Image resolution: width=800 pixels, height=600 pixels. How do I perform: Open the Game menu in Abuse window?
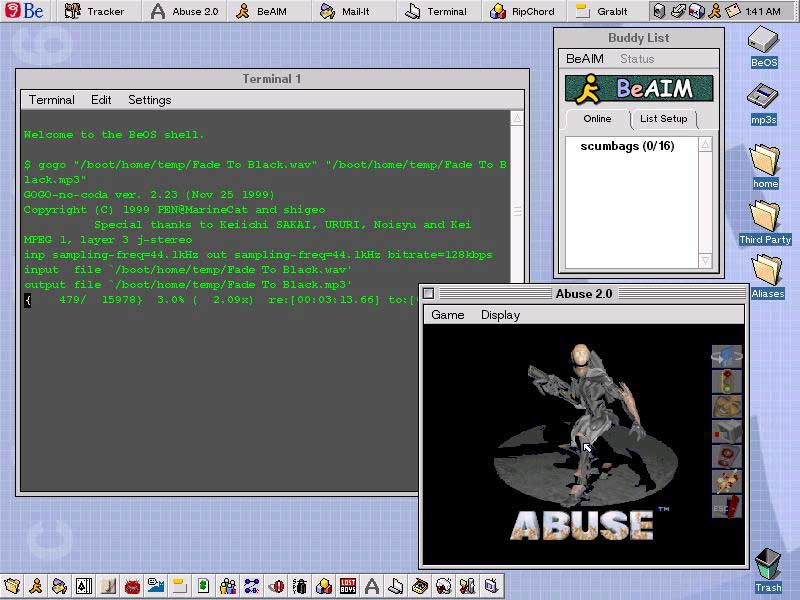click(x=447, y=315)
